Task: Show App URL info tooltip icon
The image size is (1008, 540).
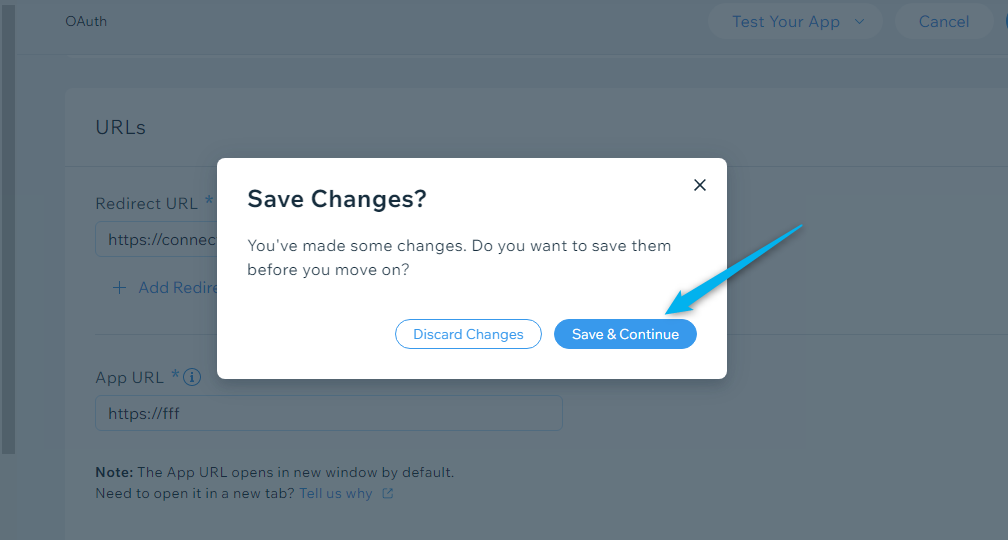Action: [x=192, y=377]
